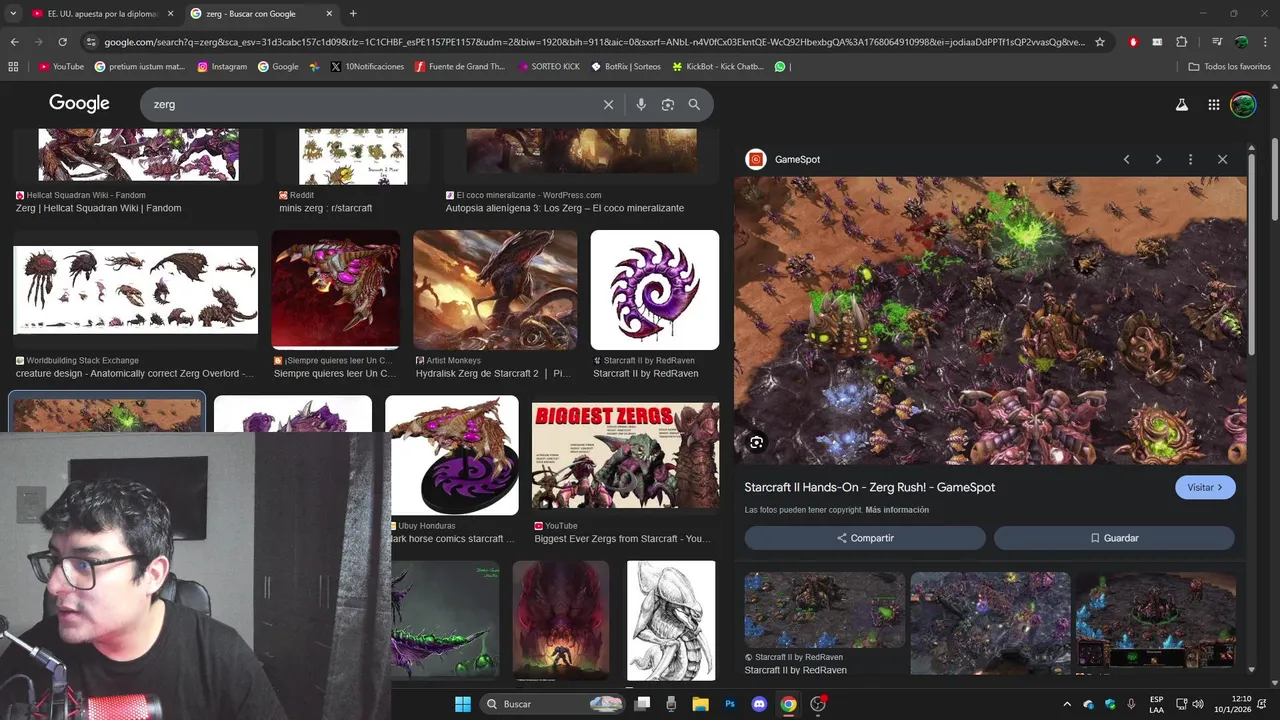
Task: Open the Hydralisk Zerg de Starcraft 2 thumbnail
Action: click(495, 290)
